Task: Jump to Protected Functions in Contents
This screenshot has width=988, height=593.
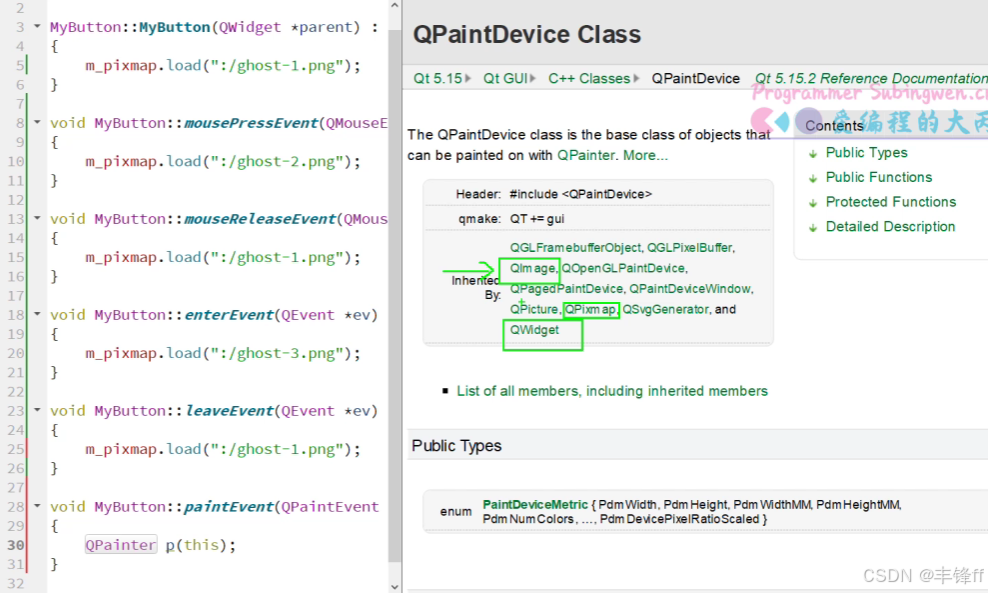Action: 890,202
